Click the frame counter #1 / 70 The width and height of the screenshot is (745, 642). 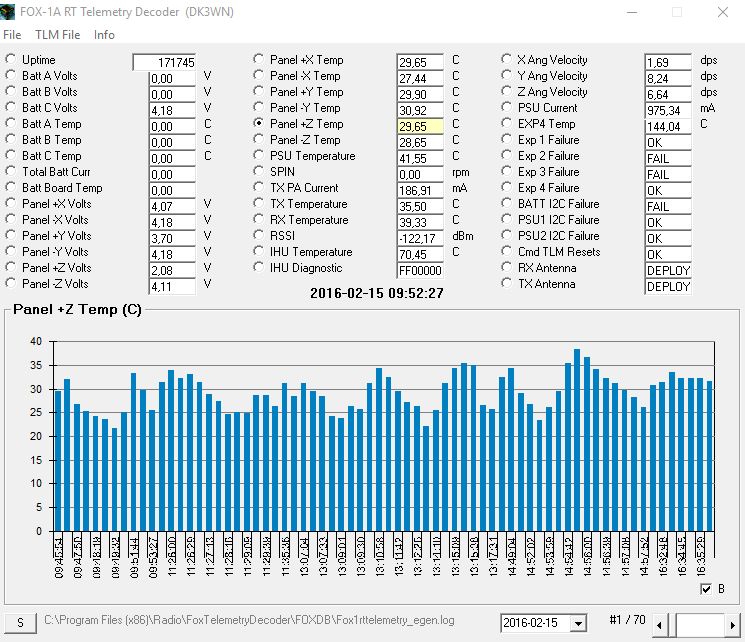[x=627, y=620]
